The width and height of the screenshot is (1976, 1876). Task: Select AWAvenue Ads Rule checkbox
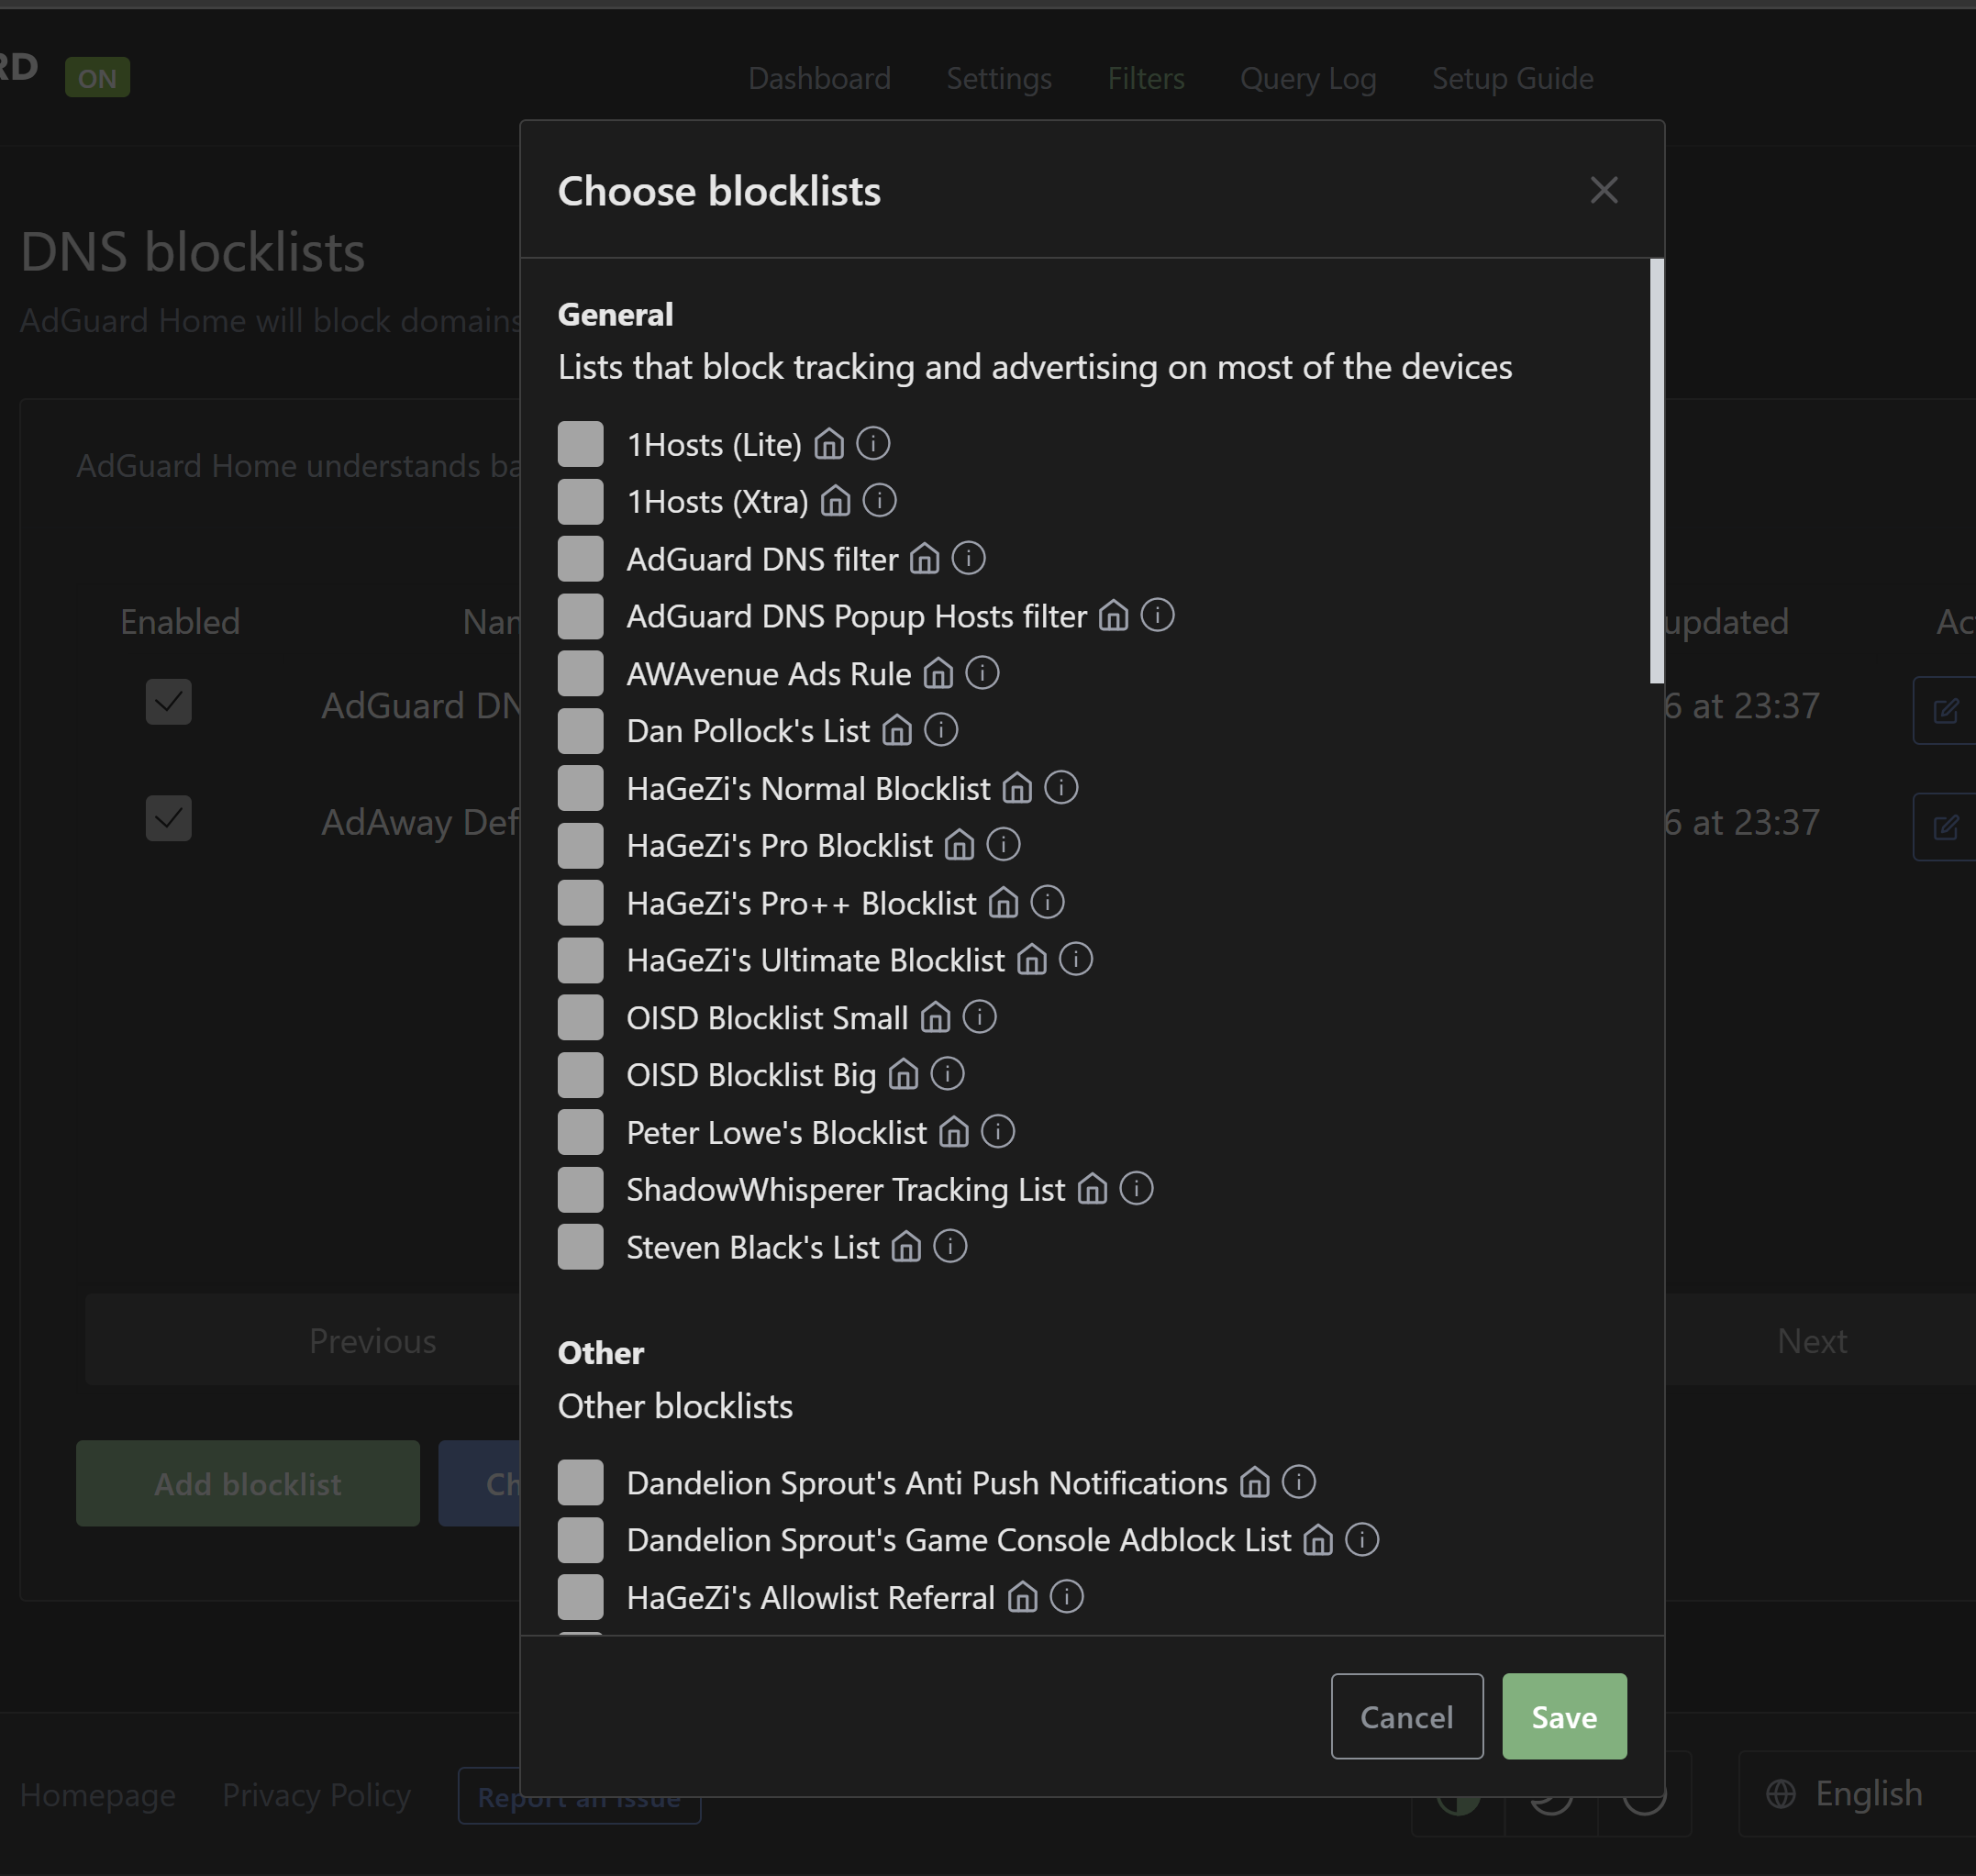pos(581,674)
